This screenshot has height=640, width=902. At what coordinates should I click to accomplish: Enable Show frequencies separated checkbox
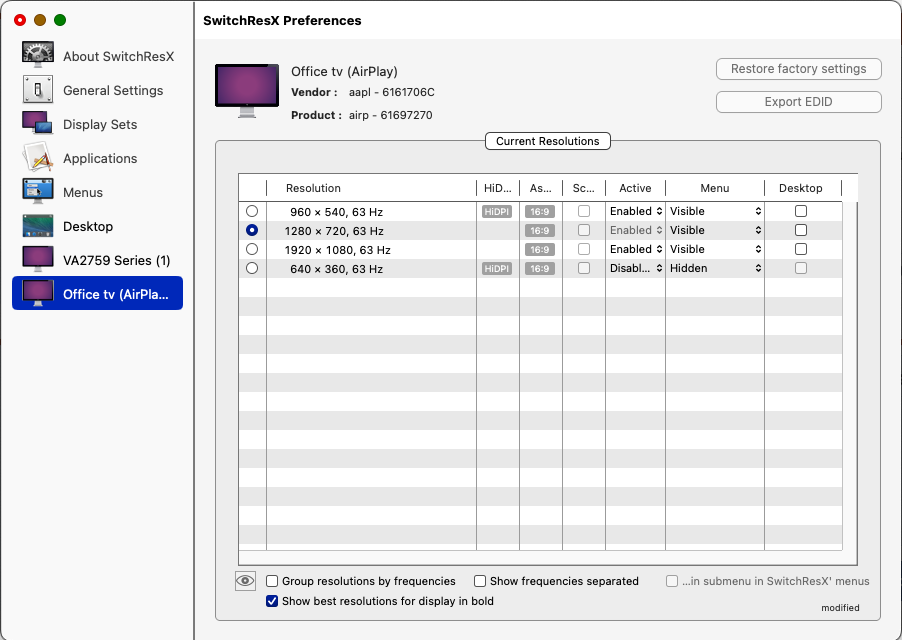coord(480,581)
